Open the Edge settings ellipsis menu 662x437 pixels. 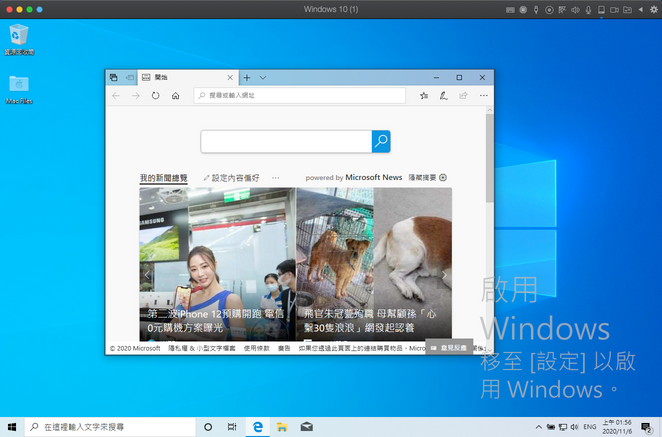pyautogui.click(x=483, y=96)
